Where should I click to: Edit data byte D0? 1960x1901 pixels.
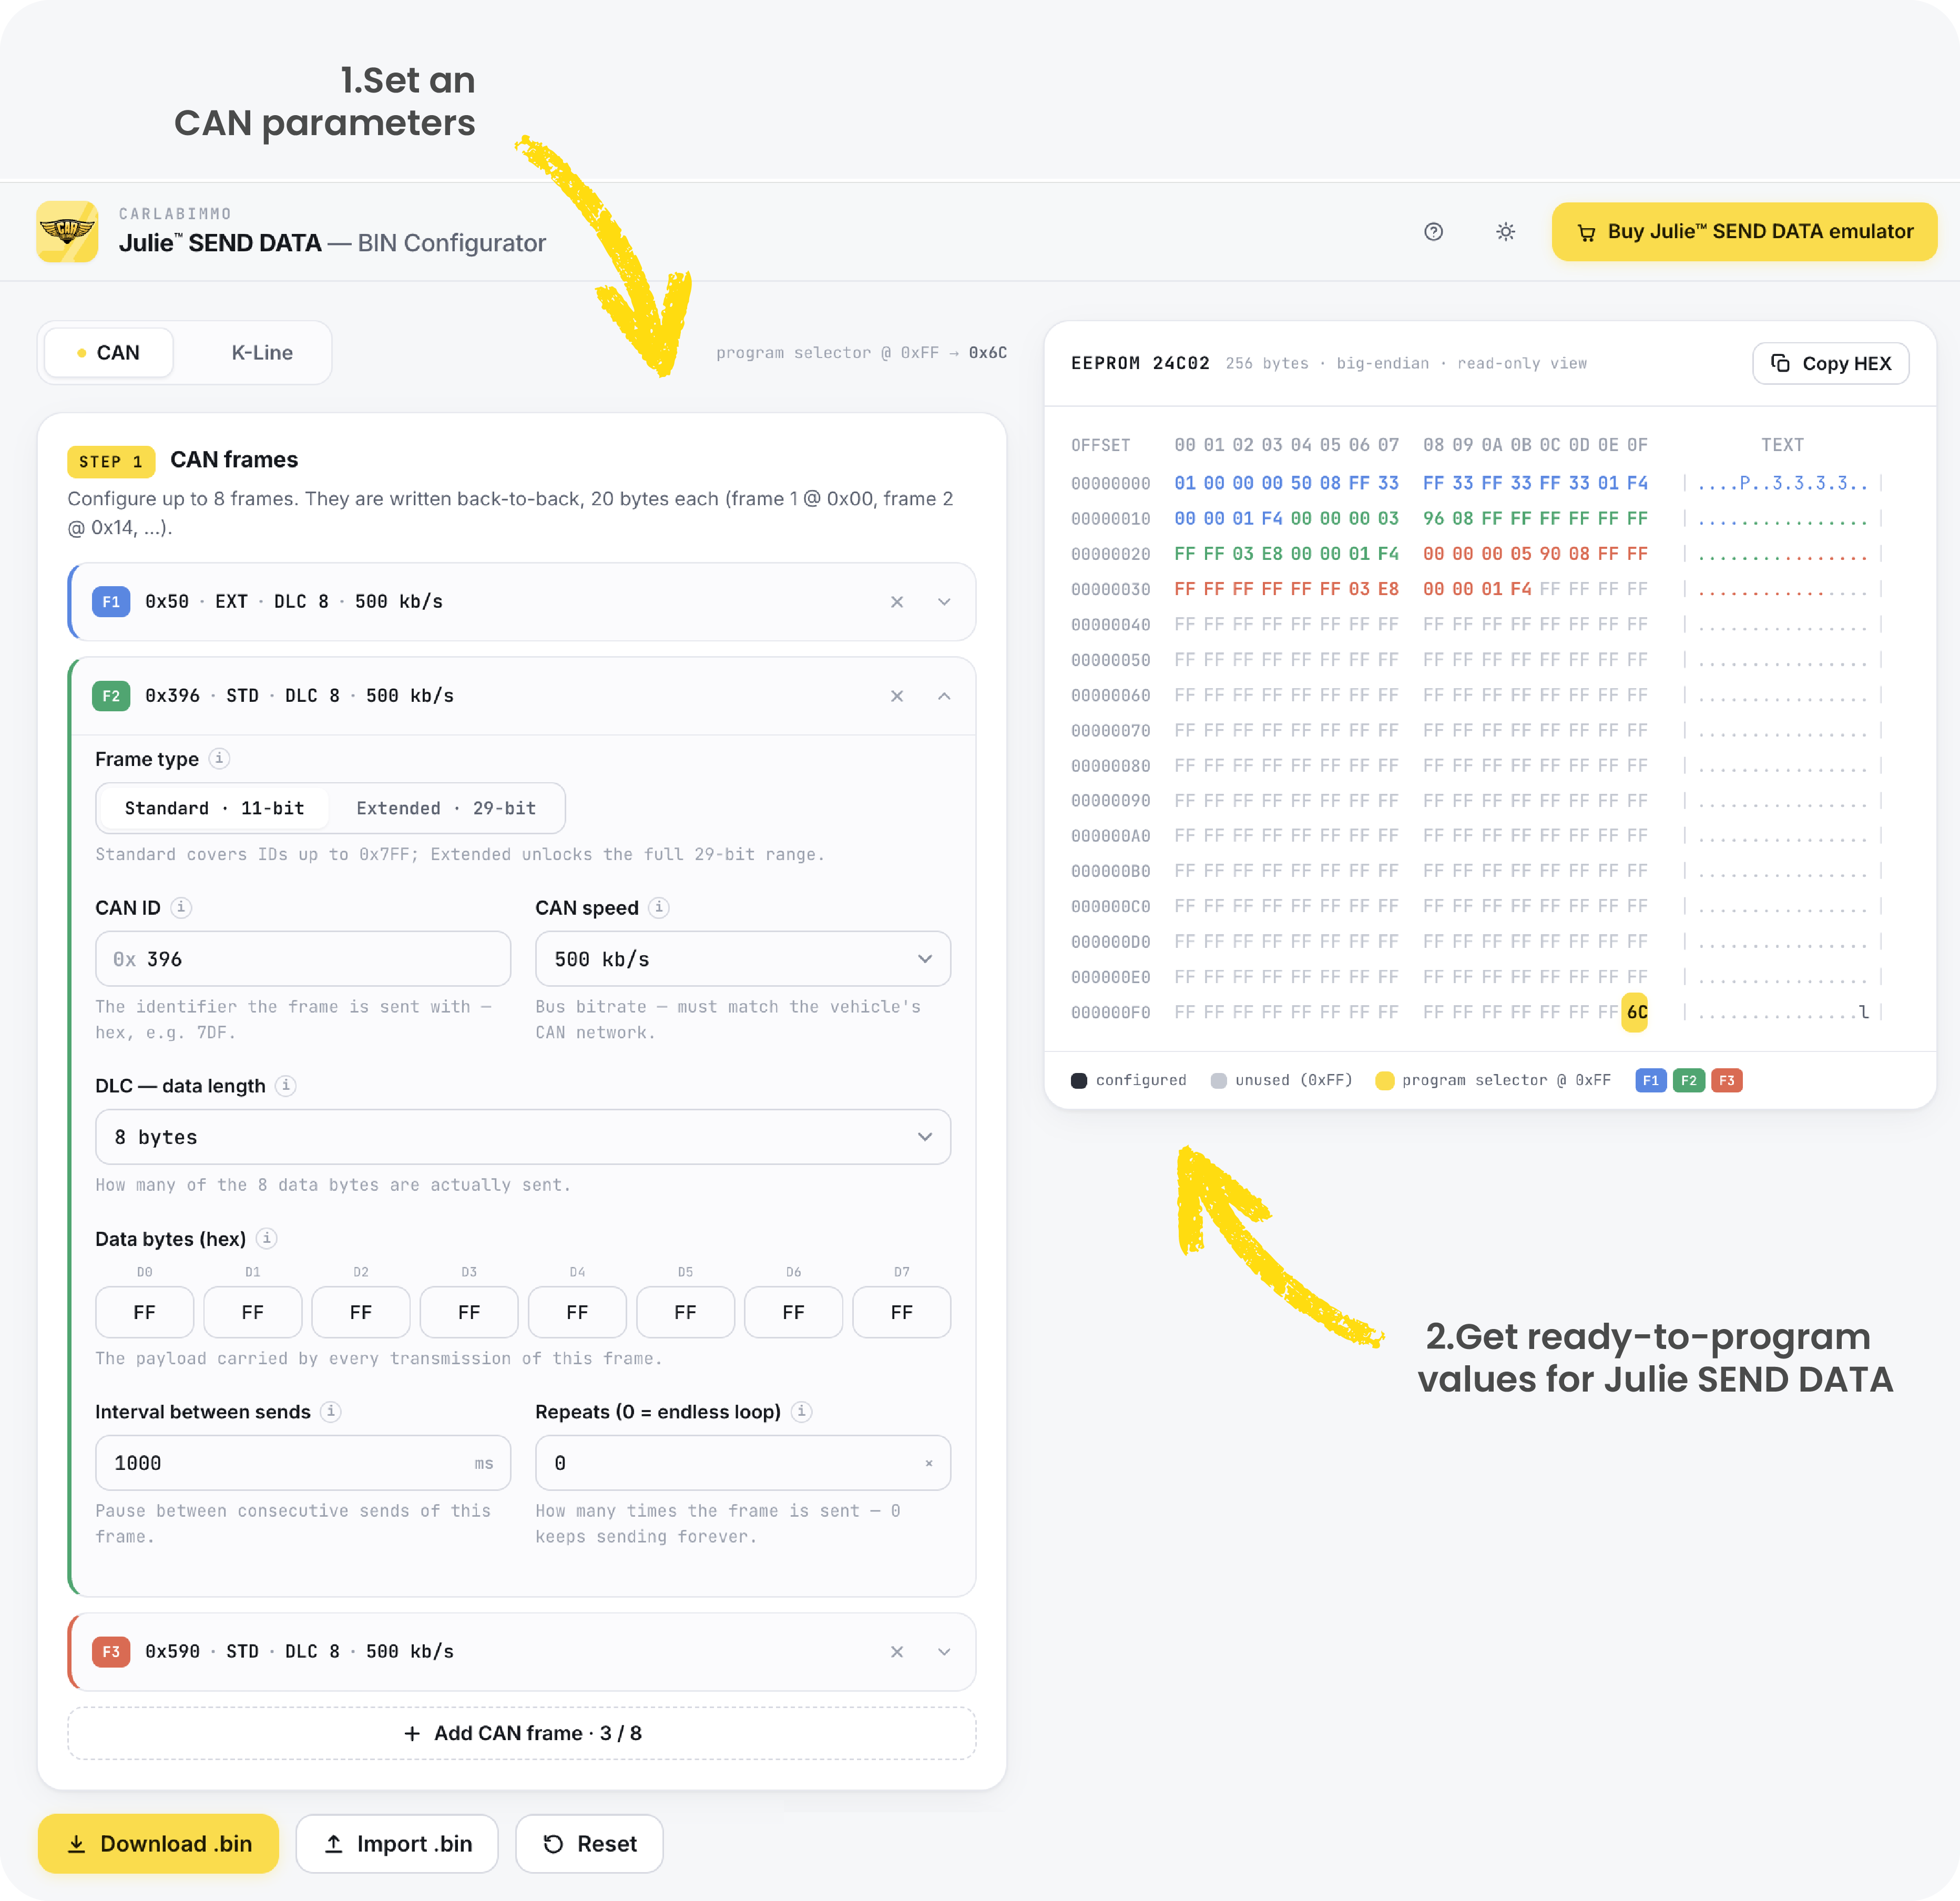point(145,1312)
